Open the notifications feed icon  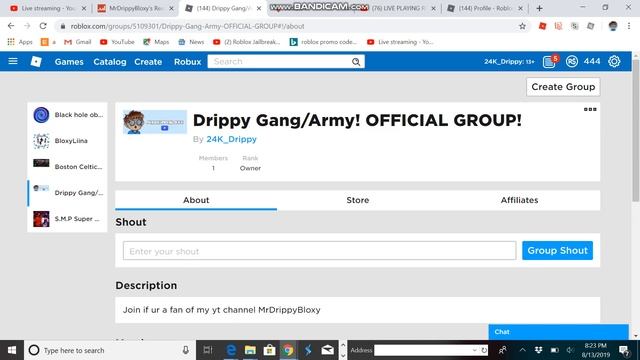click(549, 62)
